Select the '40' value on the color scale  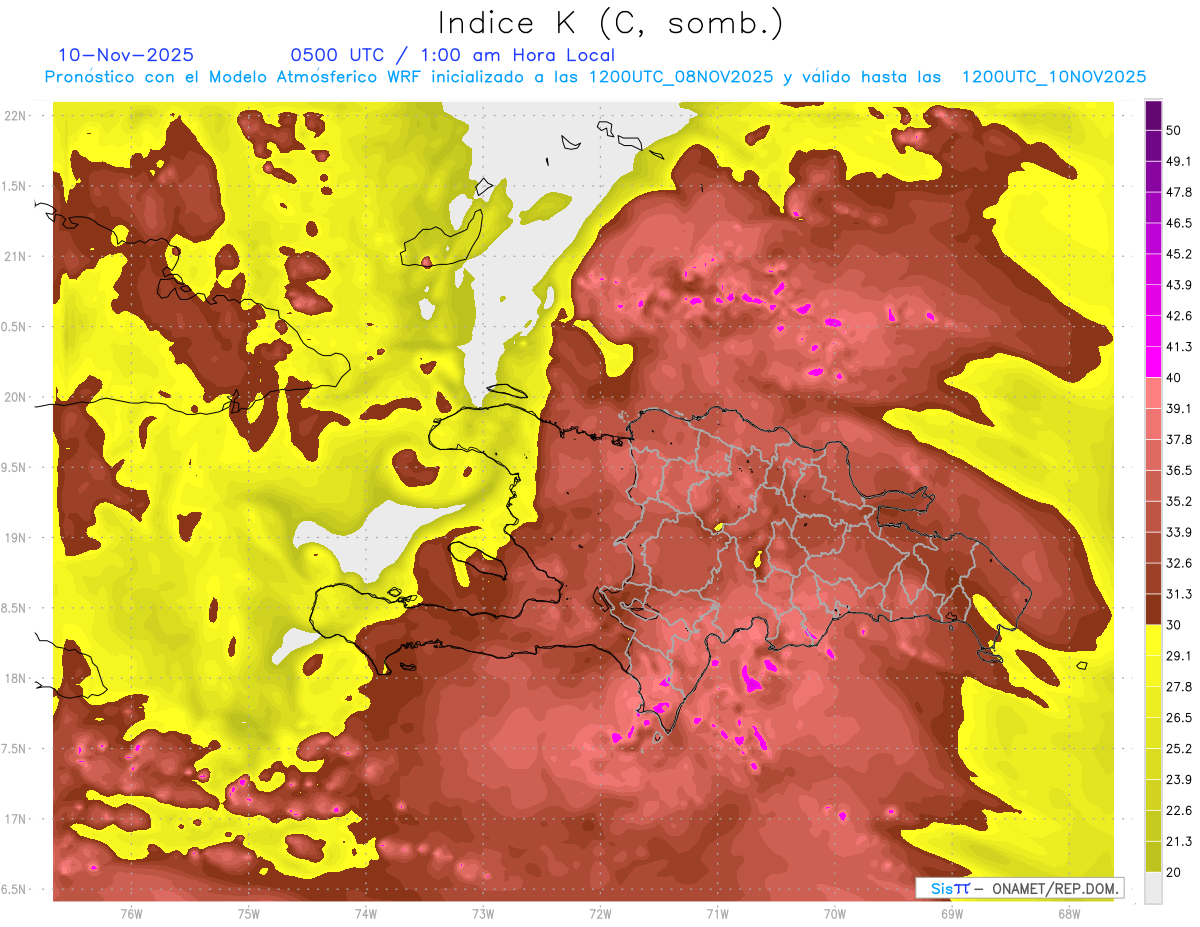1174,378
